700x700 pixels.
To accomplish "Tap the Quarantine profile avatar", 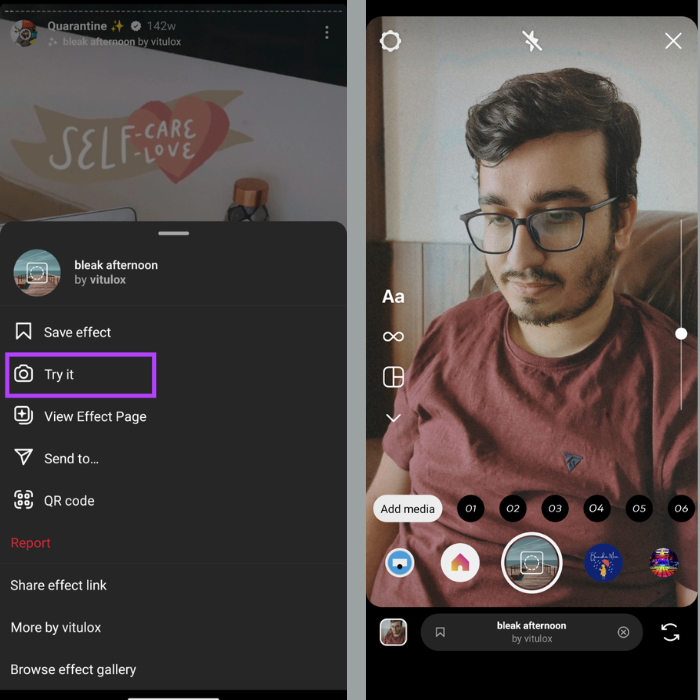I will tap(24, 33).
